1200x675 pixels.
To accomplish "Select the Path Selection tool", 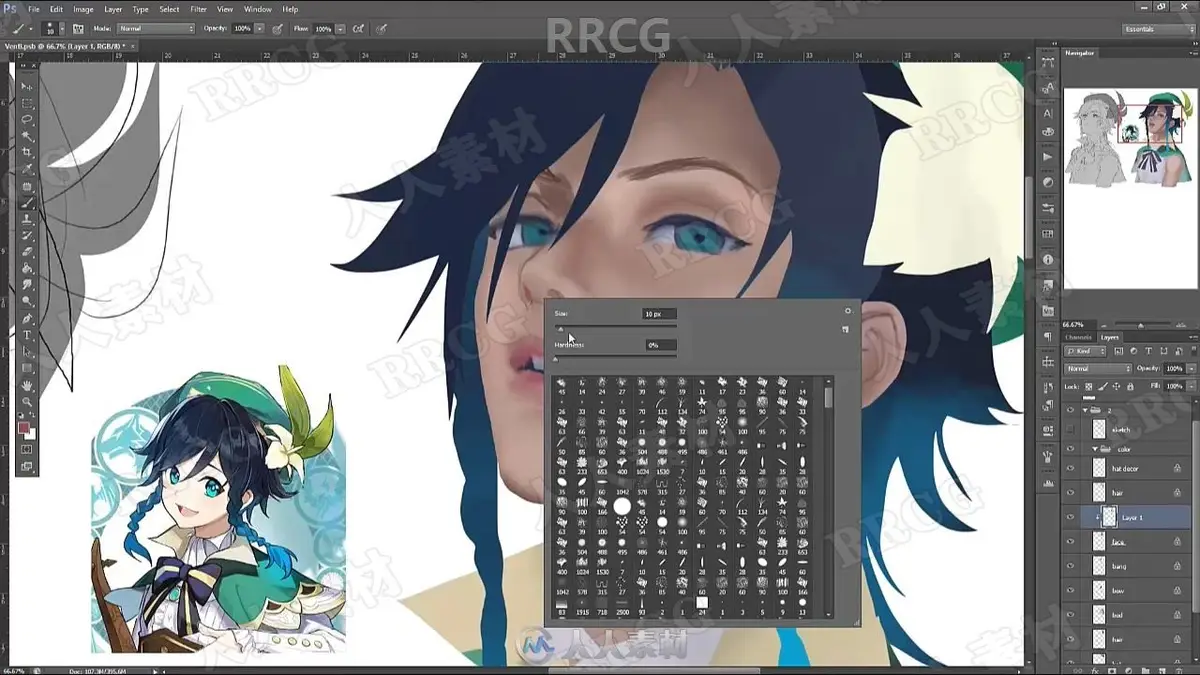I will [27, 351].
